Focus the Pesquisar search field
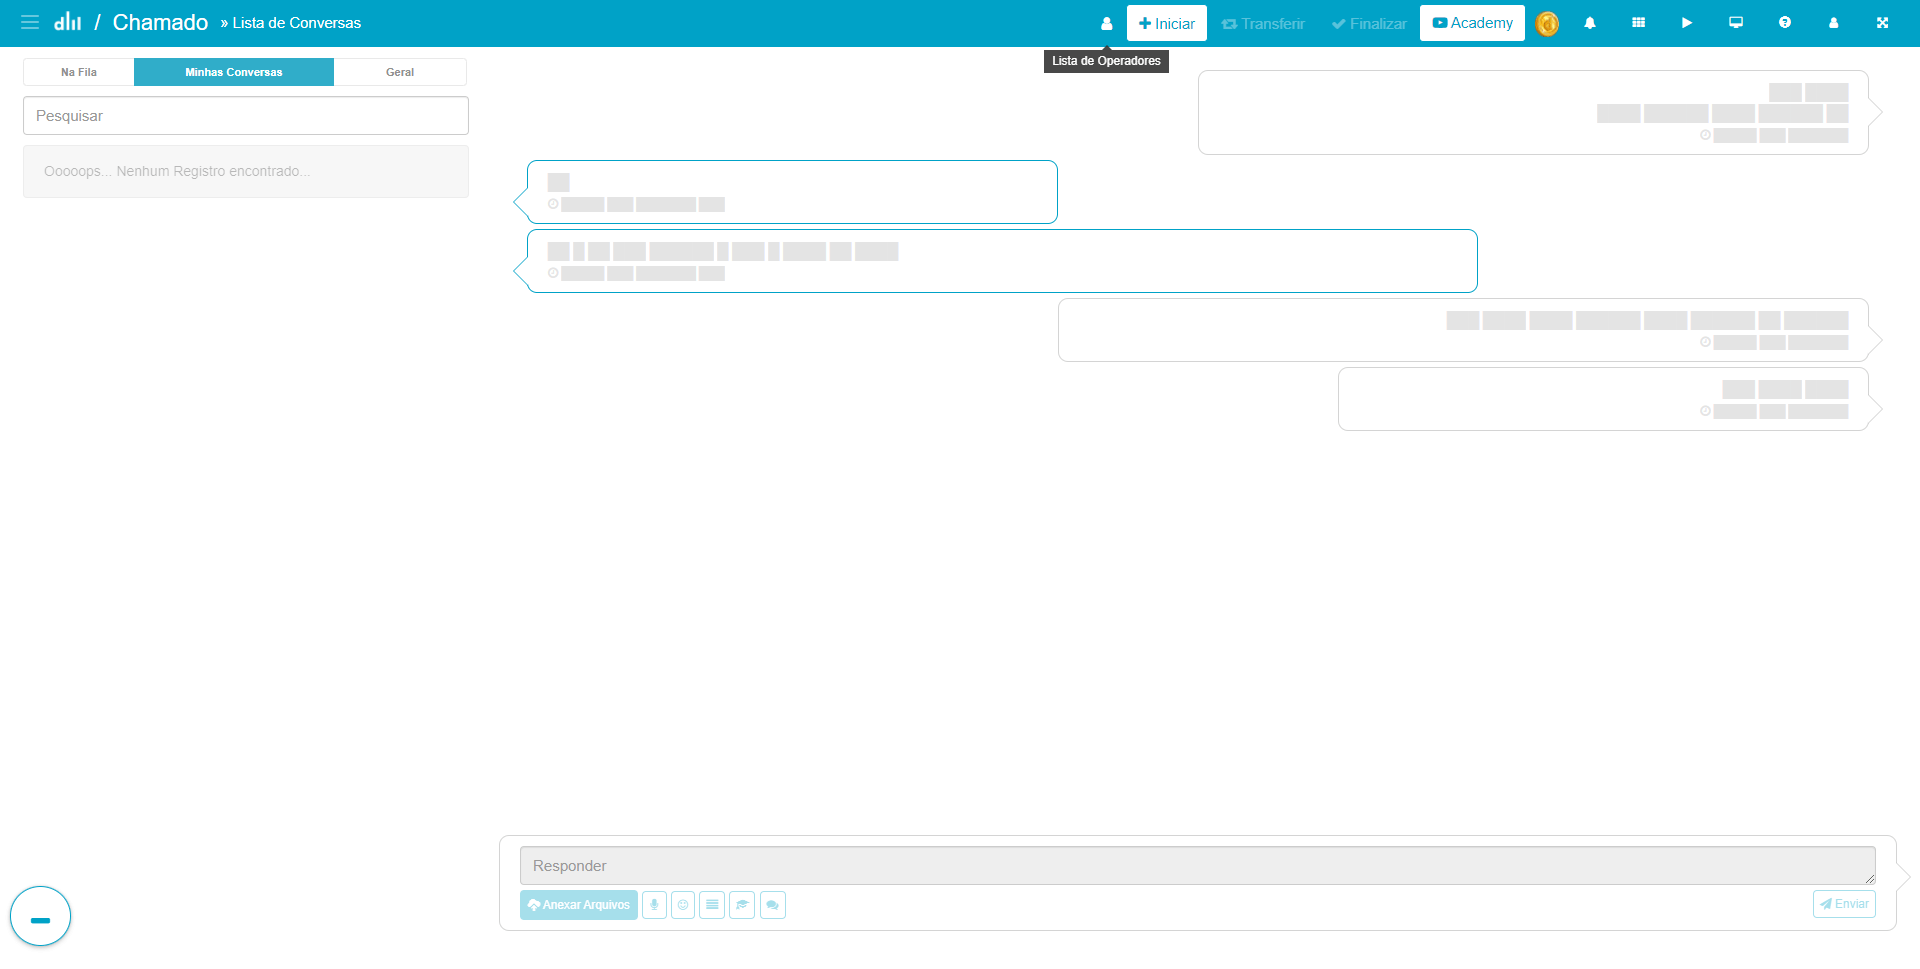This screenshot has height=969, width=1920. [x=246, y=116]
